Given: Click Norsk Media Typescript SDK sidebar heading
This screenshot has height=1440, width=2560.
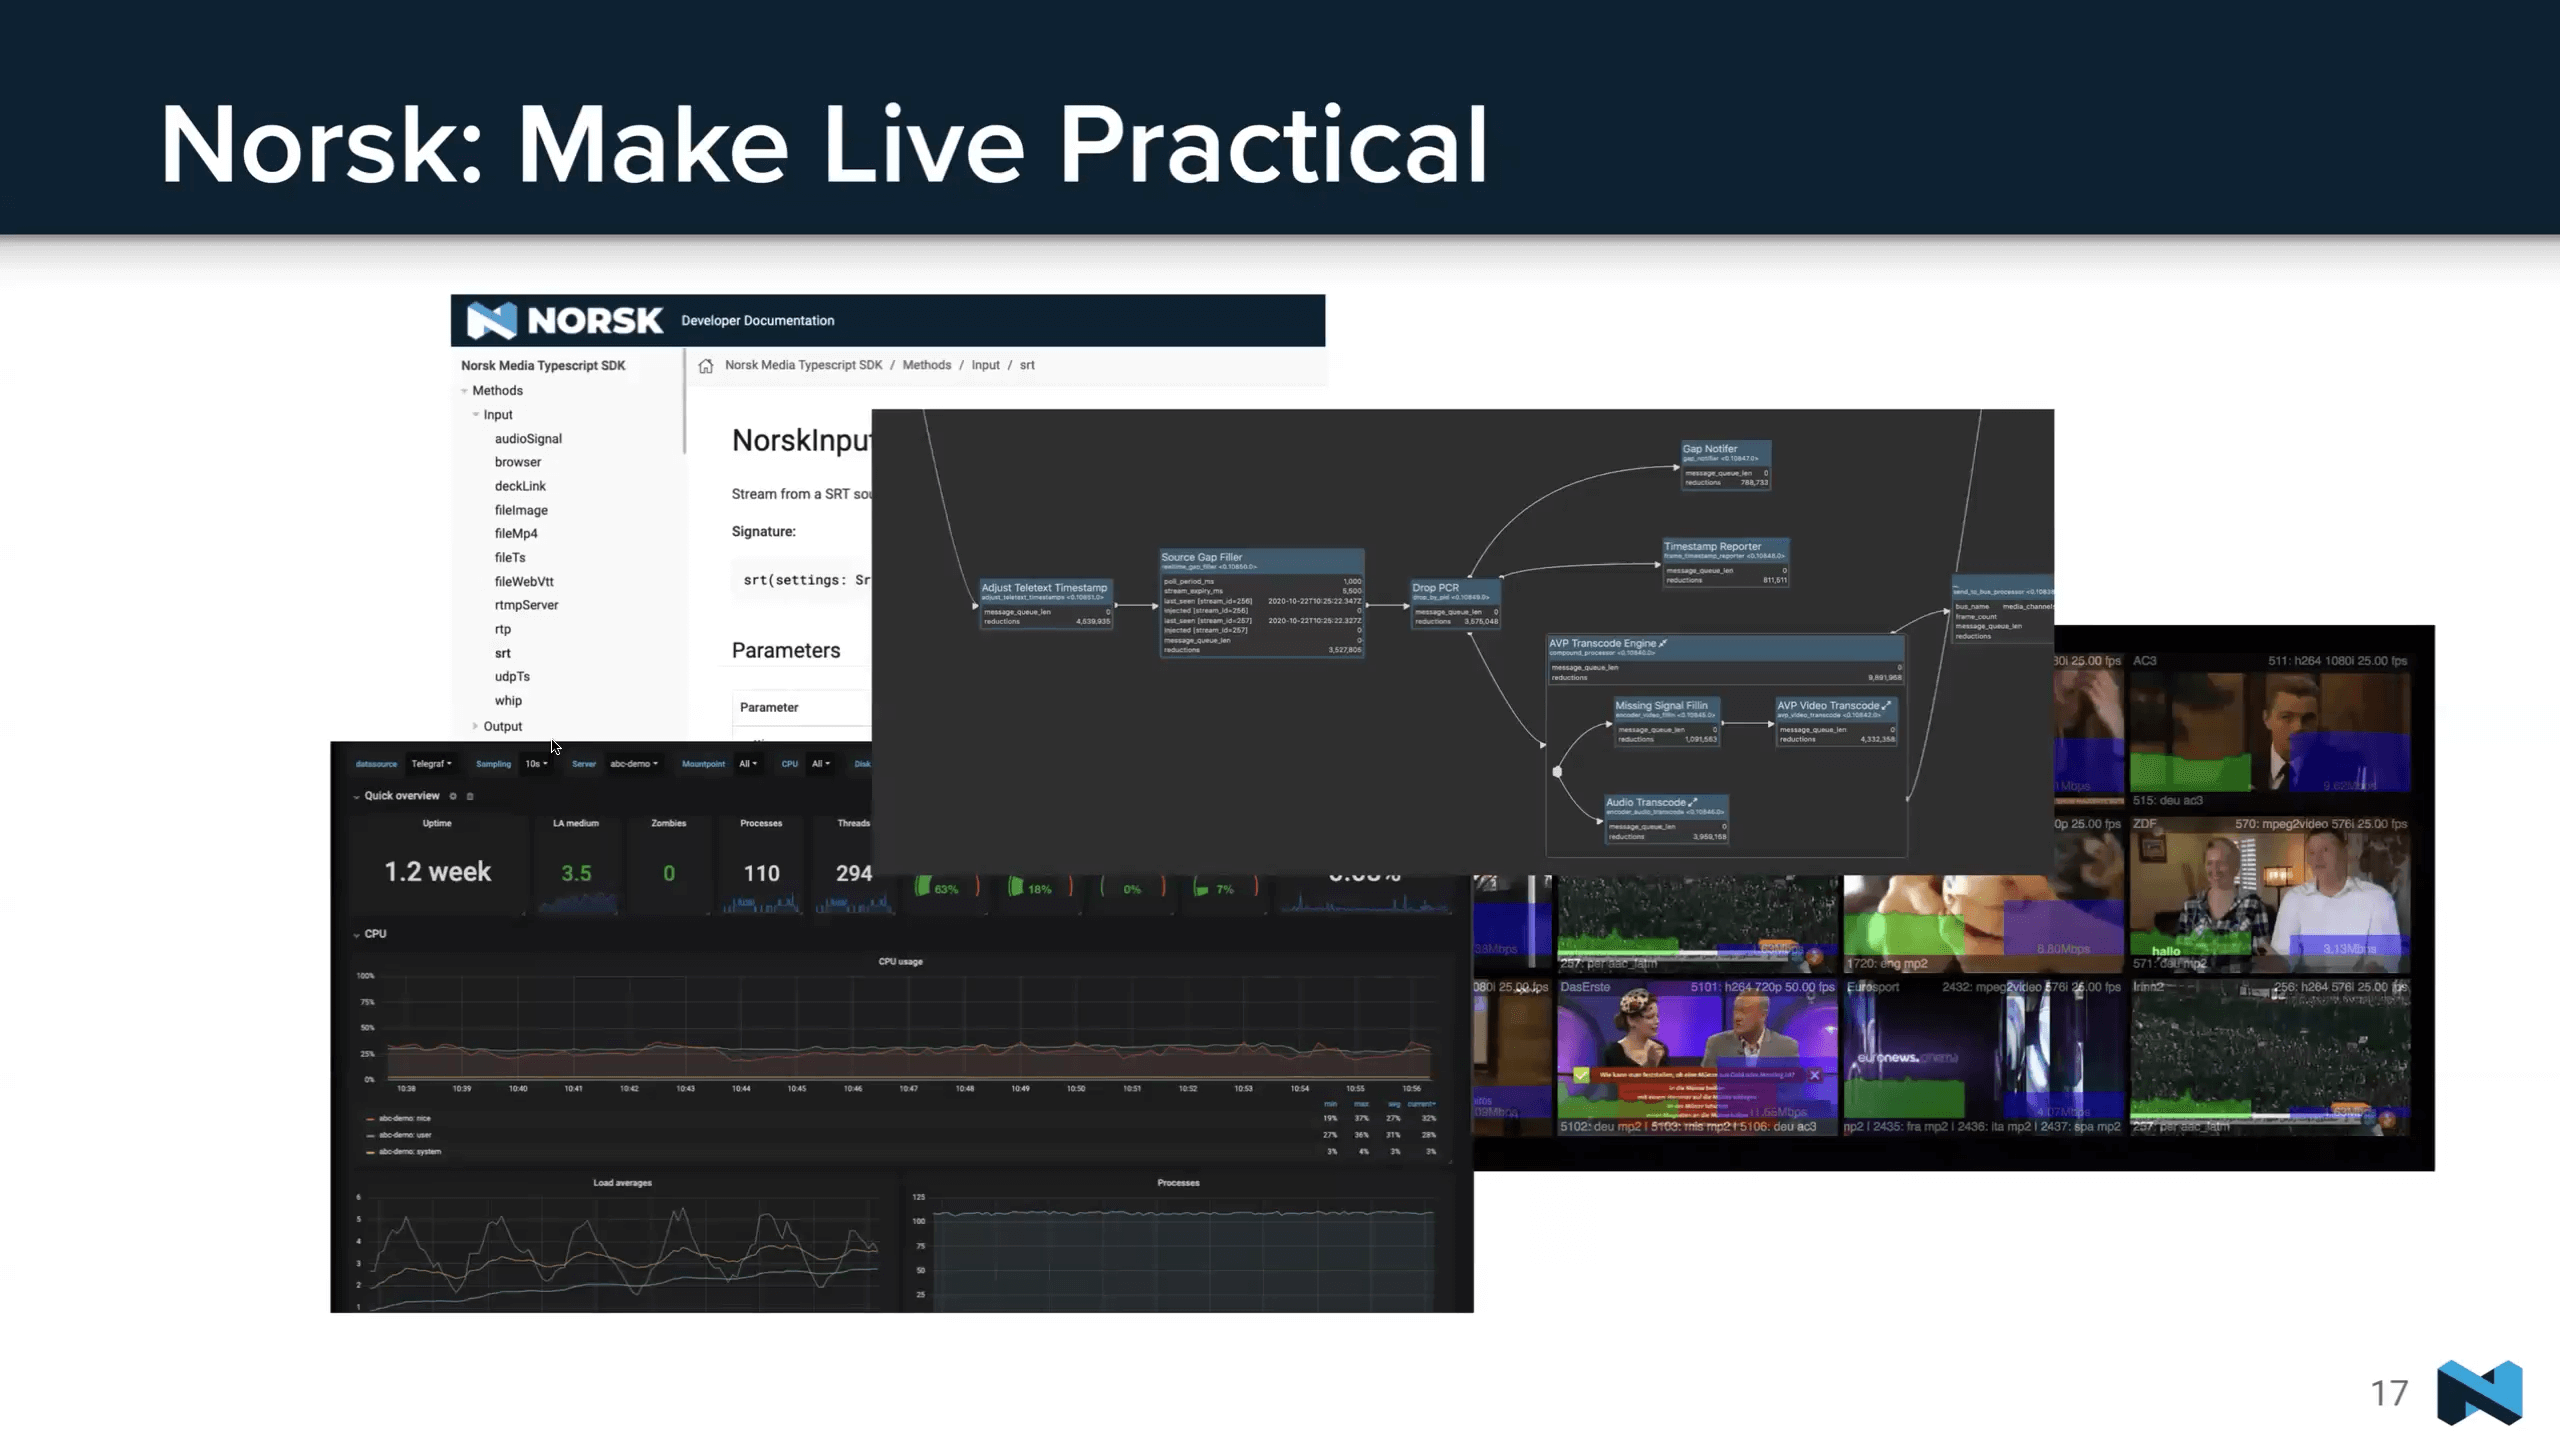Looking at the screenshot, I should click(x=543, y=366).
